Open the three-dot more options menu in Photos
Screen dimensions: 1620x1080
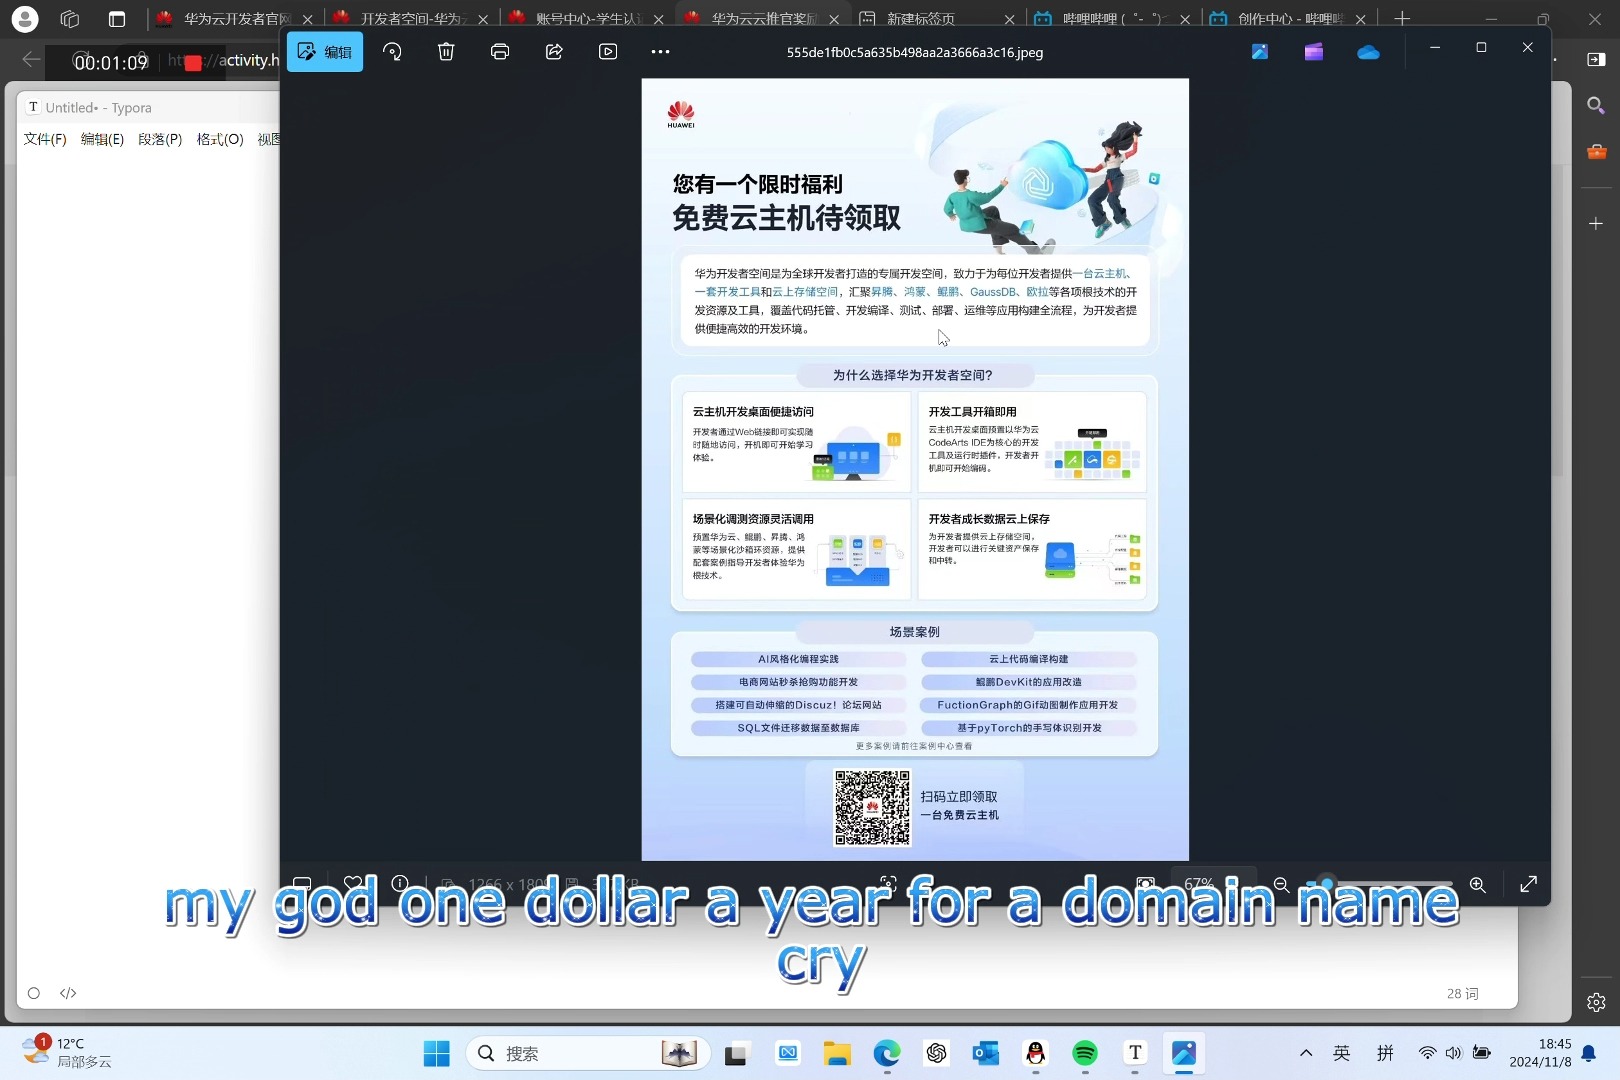click(660, 52)
